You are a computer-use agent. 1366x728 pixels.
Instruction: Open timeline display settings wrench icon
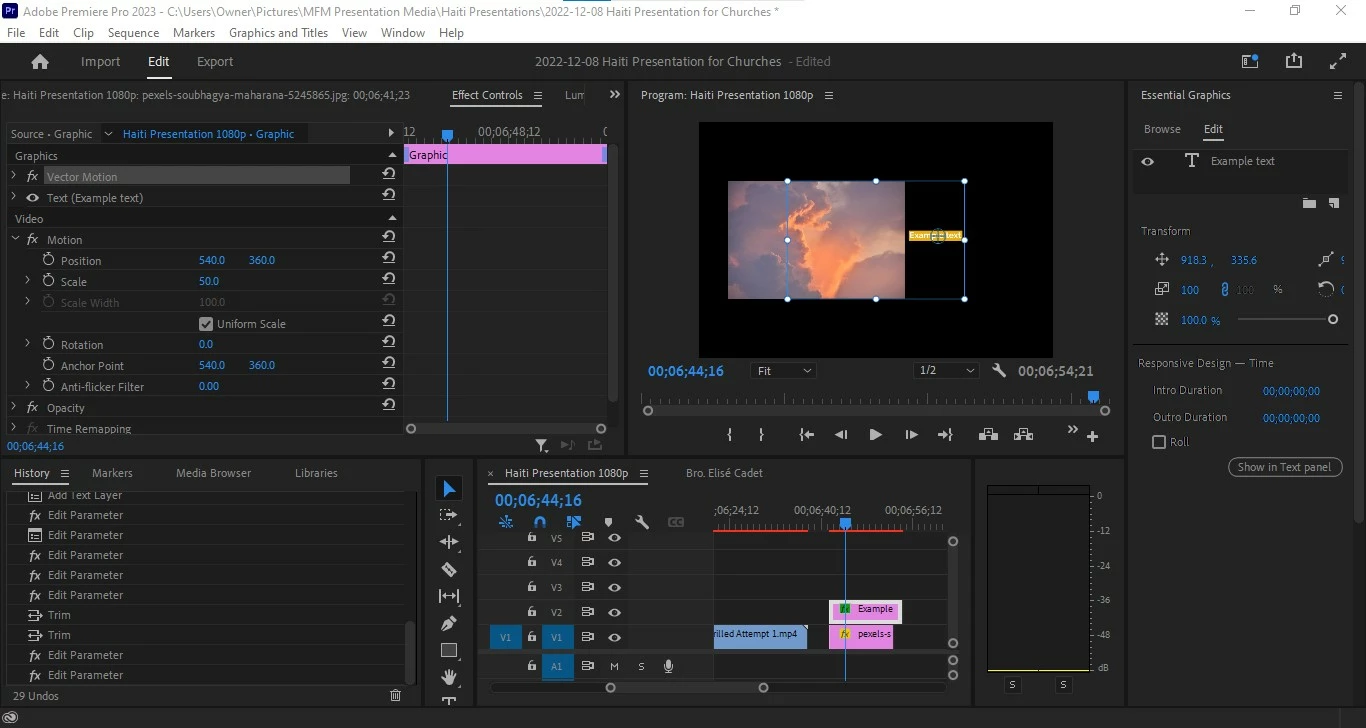pyautogui.click(x=642, y=522)
